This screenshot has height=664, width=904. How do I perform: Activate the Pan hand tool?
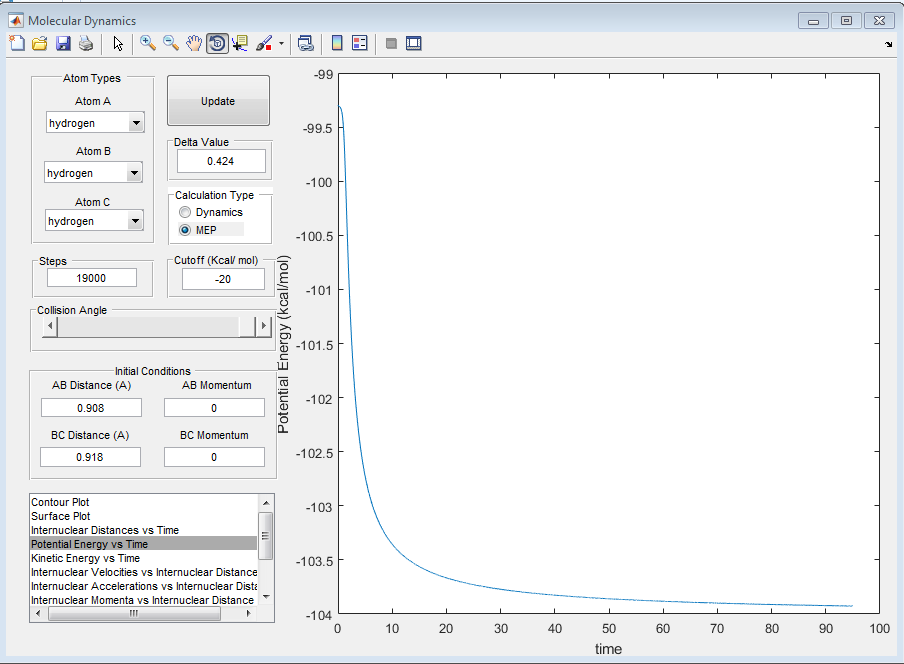coord(194,43)
